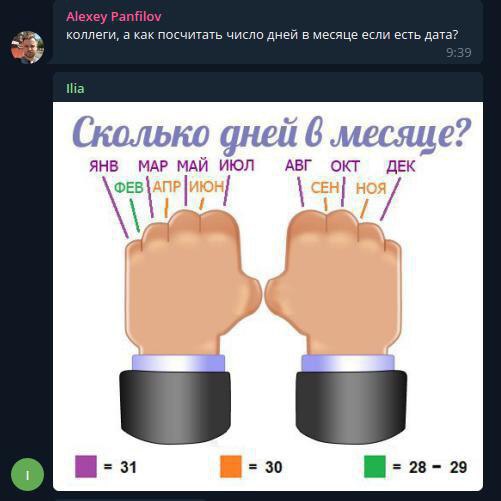Image resolution: width=501 pixels, height=501 pixels.
Task: Click the left fist illustration
Action: pos(187,325)
